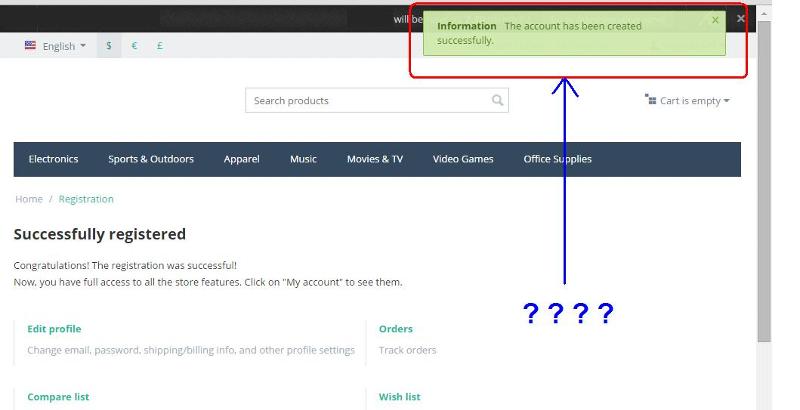800x410 pixels.
Task: Go to the Apparel category
Action: 241,159
